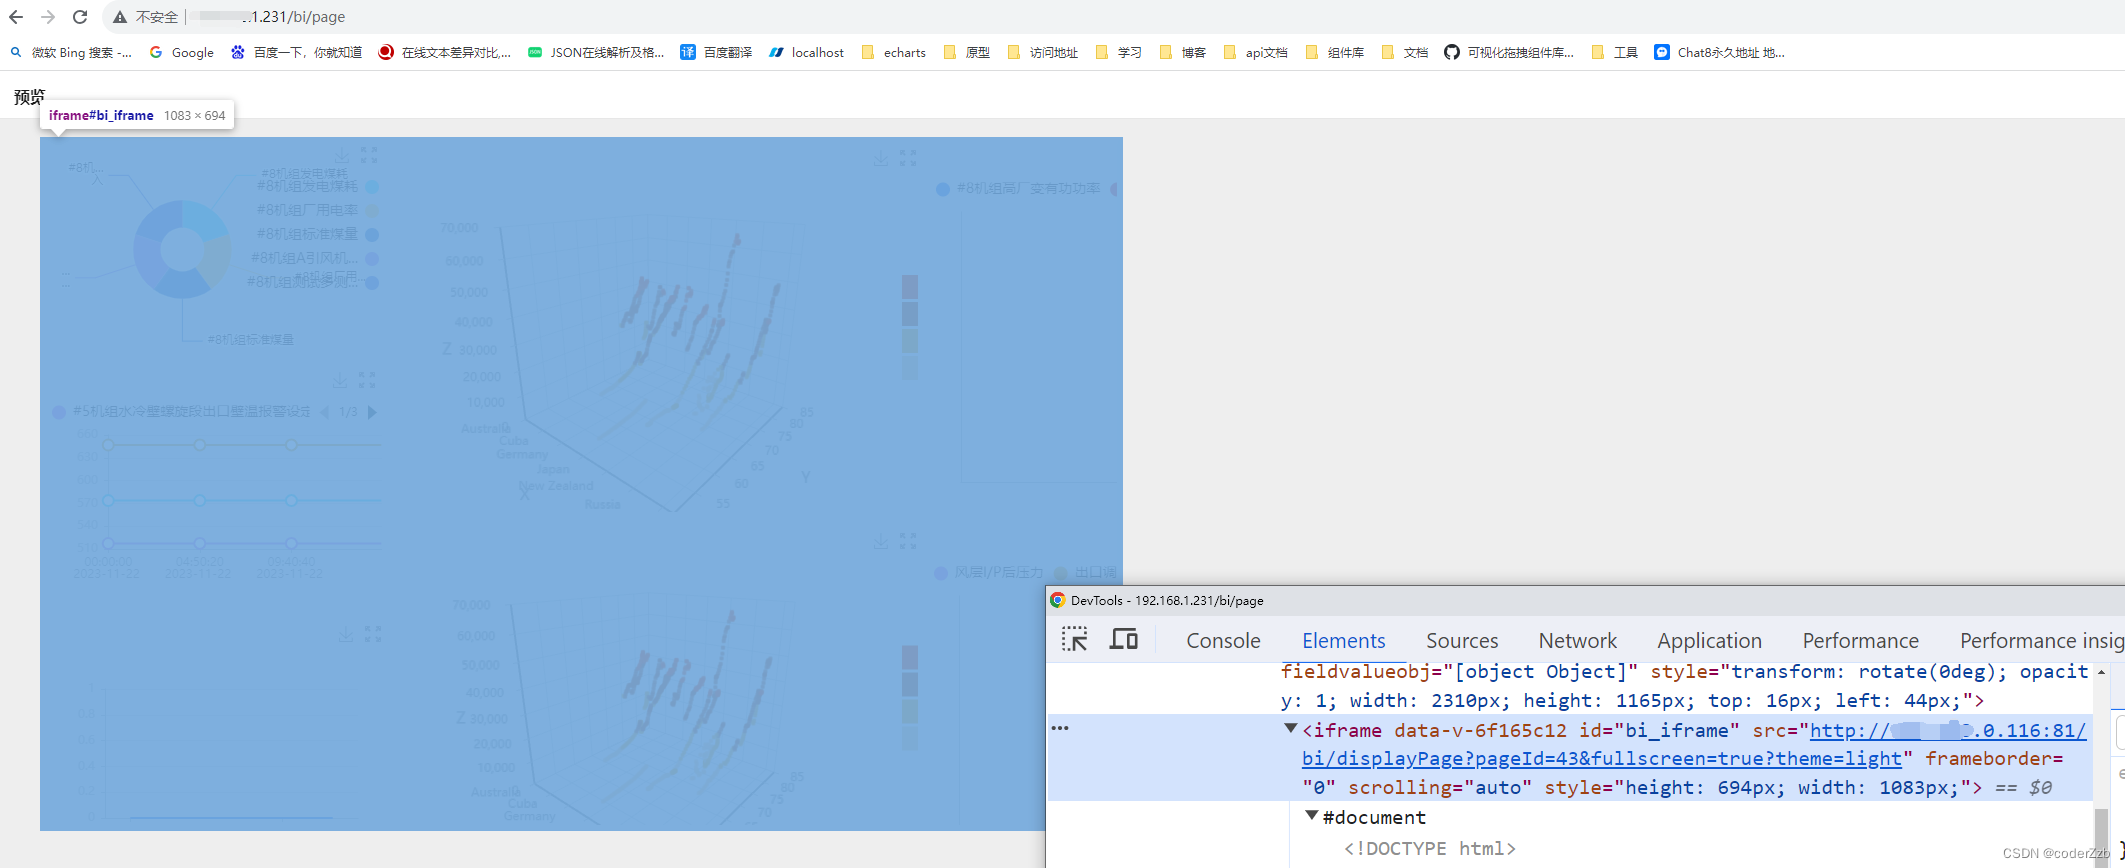Open the JSON在线解析及格 bookmark

[596, 52]
